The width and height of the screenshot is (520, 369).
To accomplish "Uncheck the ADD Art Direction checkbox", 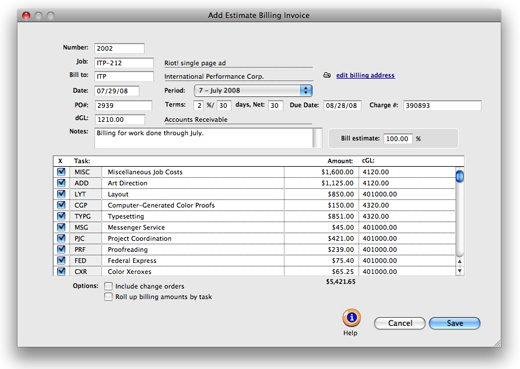I will coord(61,183).
